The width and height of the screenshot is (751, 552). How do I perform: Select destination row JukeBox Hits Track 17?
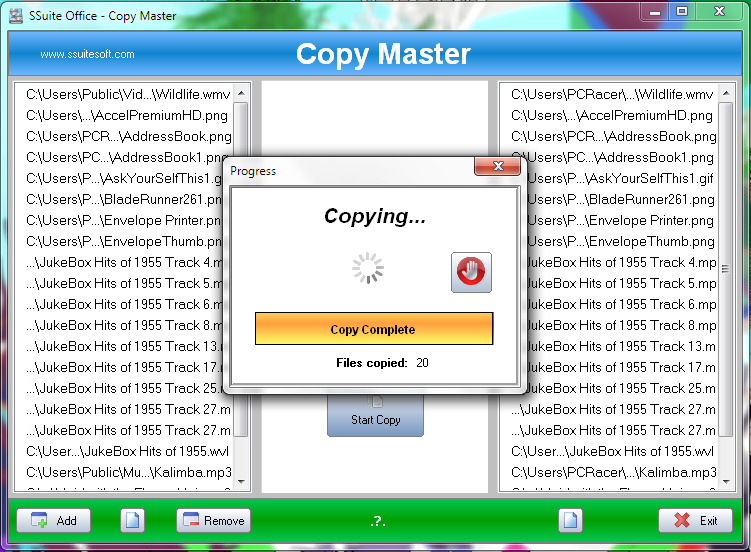pyautogui.click(x=622, y=368)
